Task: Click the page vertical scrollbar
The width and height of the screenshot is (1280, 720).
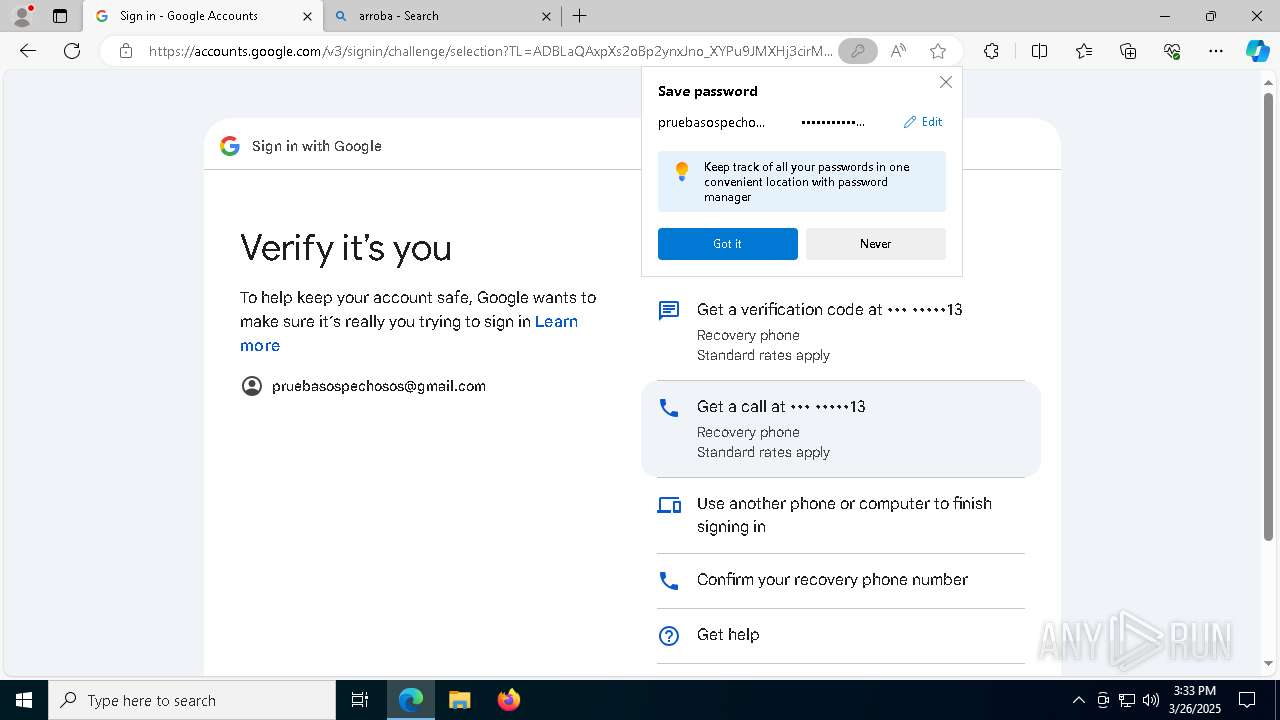Action: coord(1268,316)
